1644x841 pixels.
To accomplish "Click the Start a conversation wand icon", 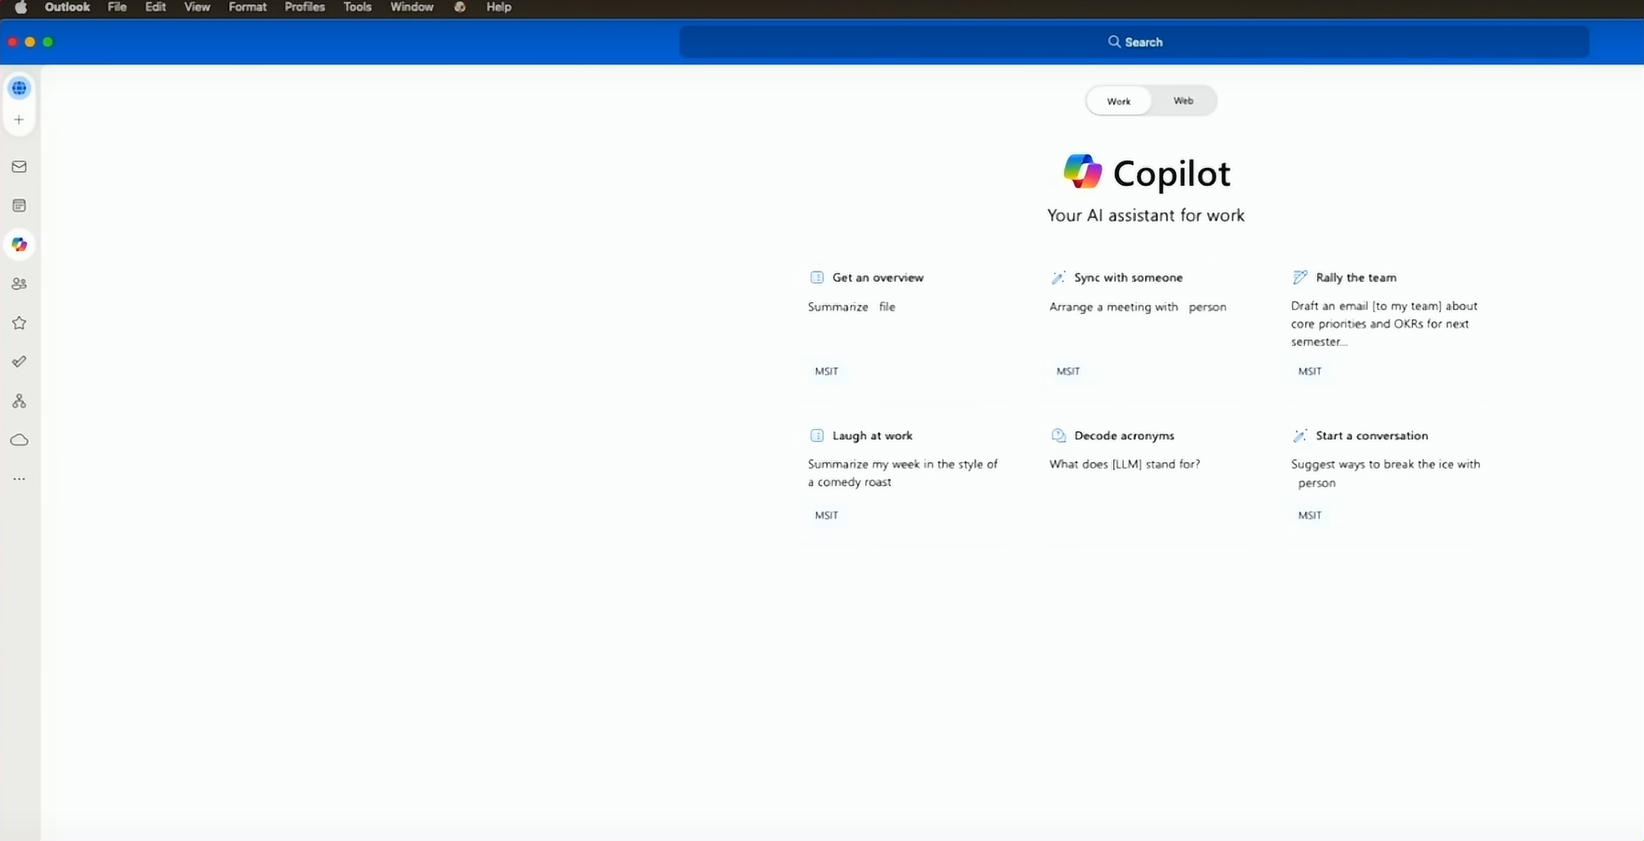I will [x=1300, y=435].
